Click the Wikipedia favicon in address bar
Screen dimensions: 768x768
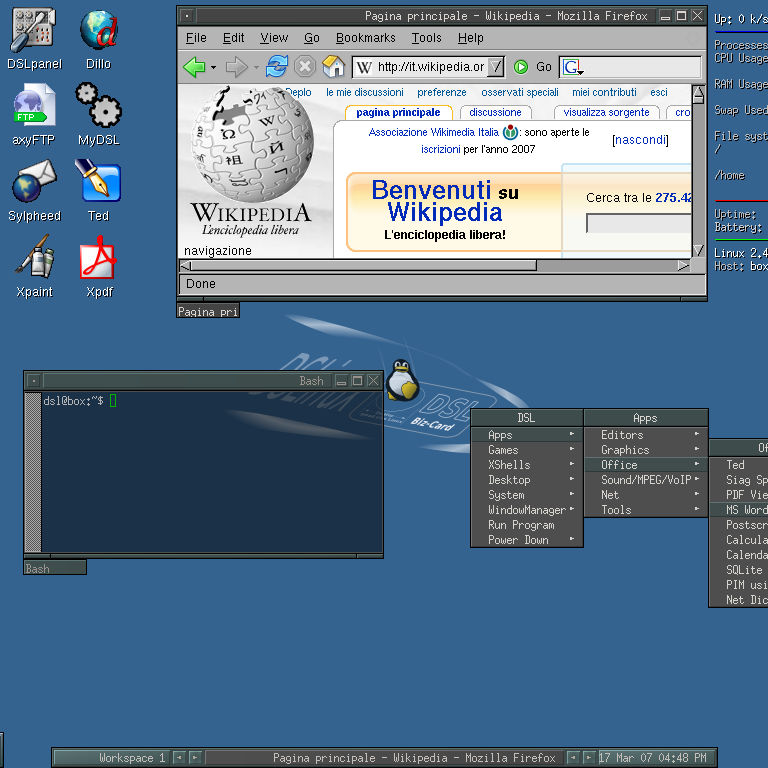tap(364, 67)
